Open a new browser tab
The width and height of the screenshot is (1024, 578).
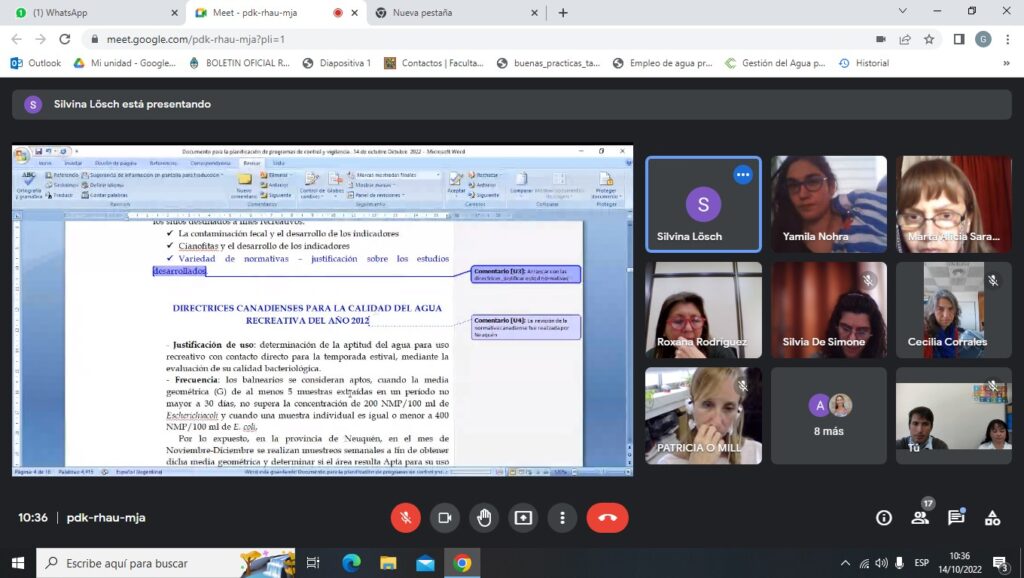click(563, 12)
